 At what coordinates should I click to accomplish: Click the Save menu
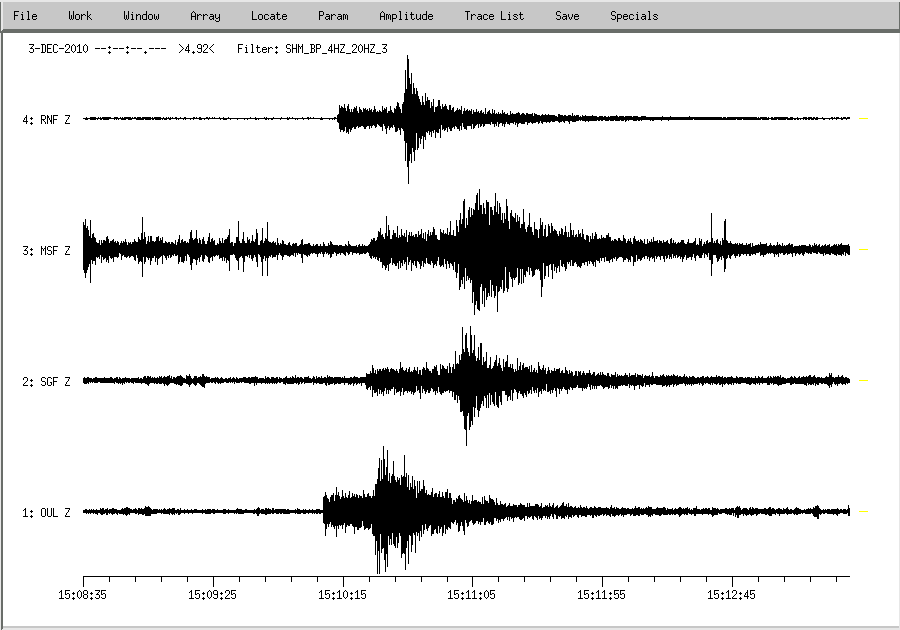click(x=567, y=16)
